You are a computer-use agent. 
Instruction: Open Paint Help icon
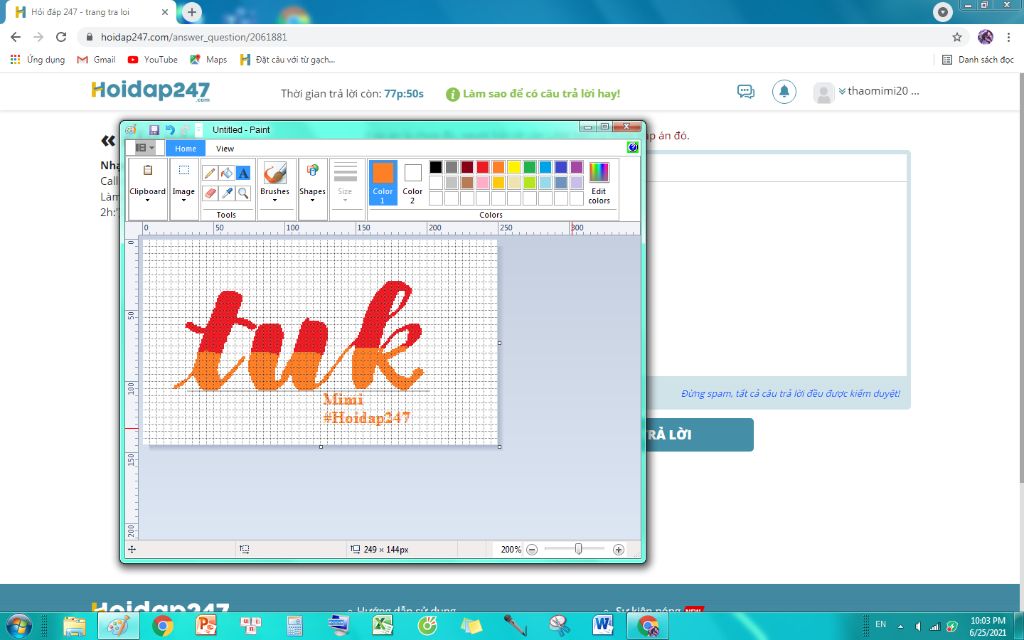(x=632, y=148)
